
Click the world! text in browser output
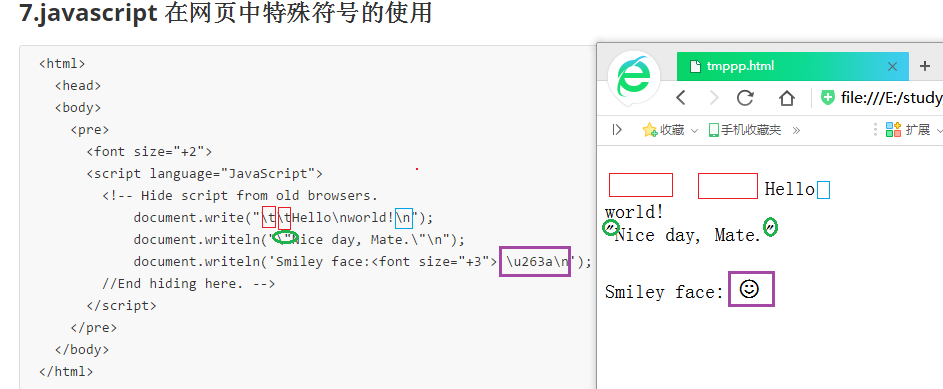coord(634,212)
